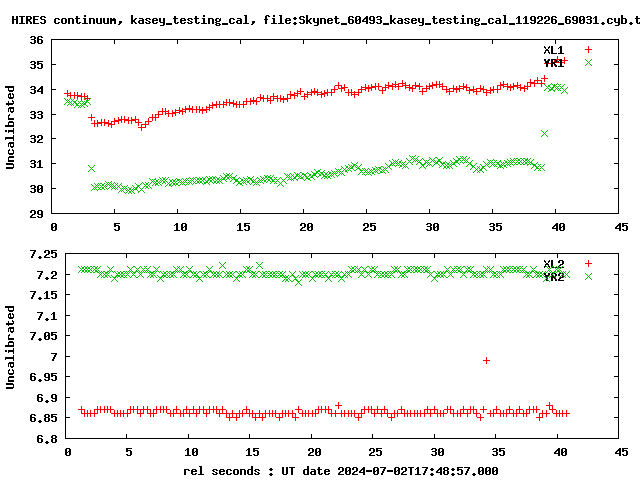Click the top plot y-axis tick label 36

(36, 40)
